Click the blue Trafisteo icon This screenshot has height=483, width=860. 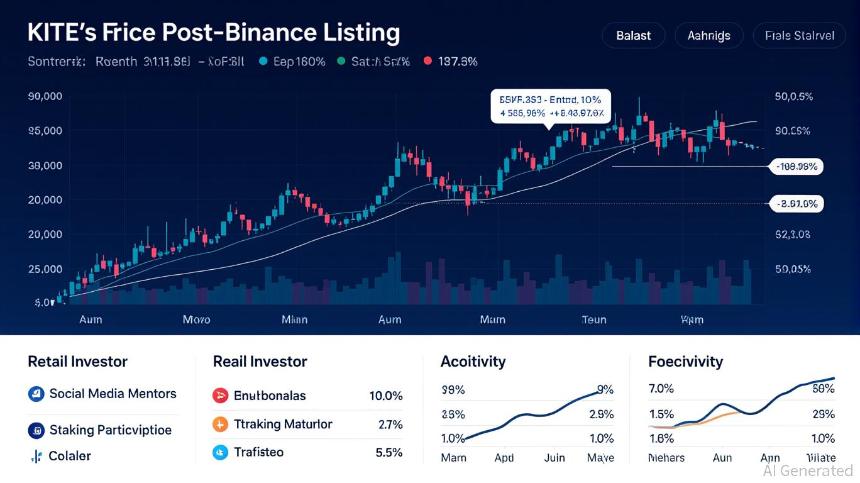point(221,452)
